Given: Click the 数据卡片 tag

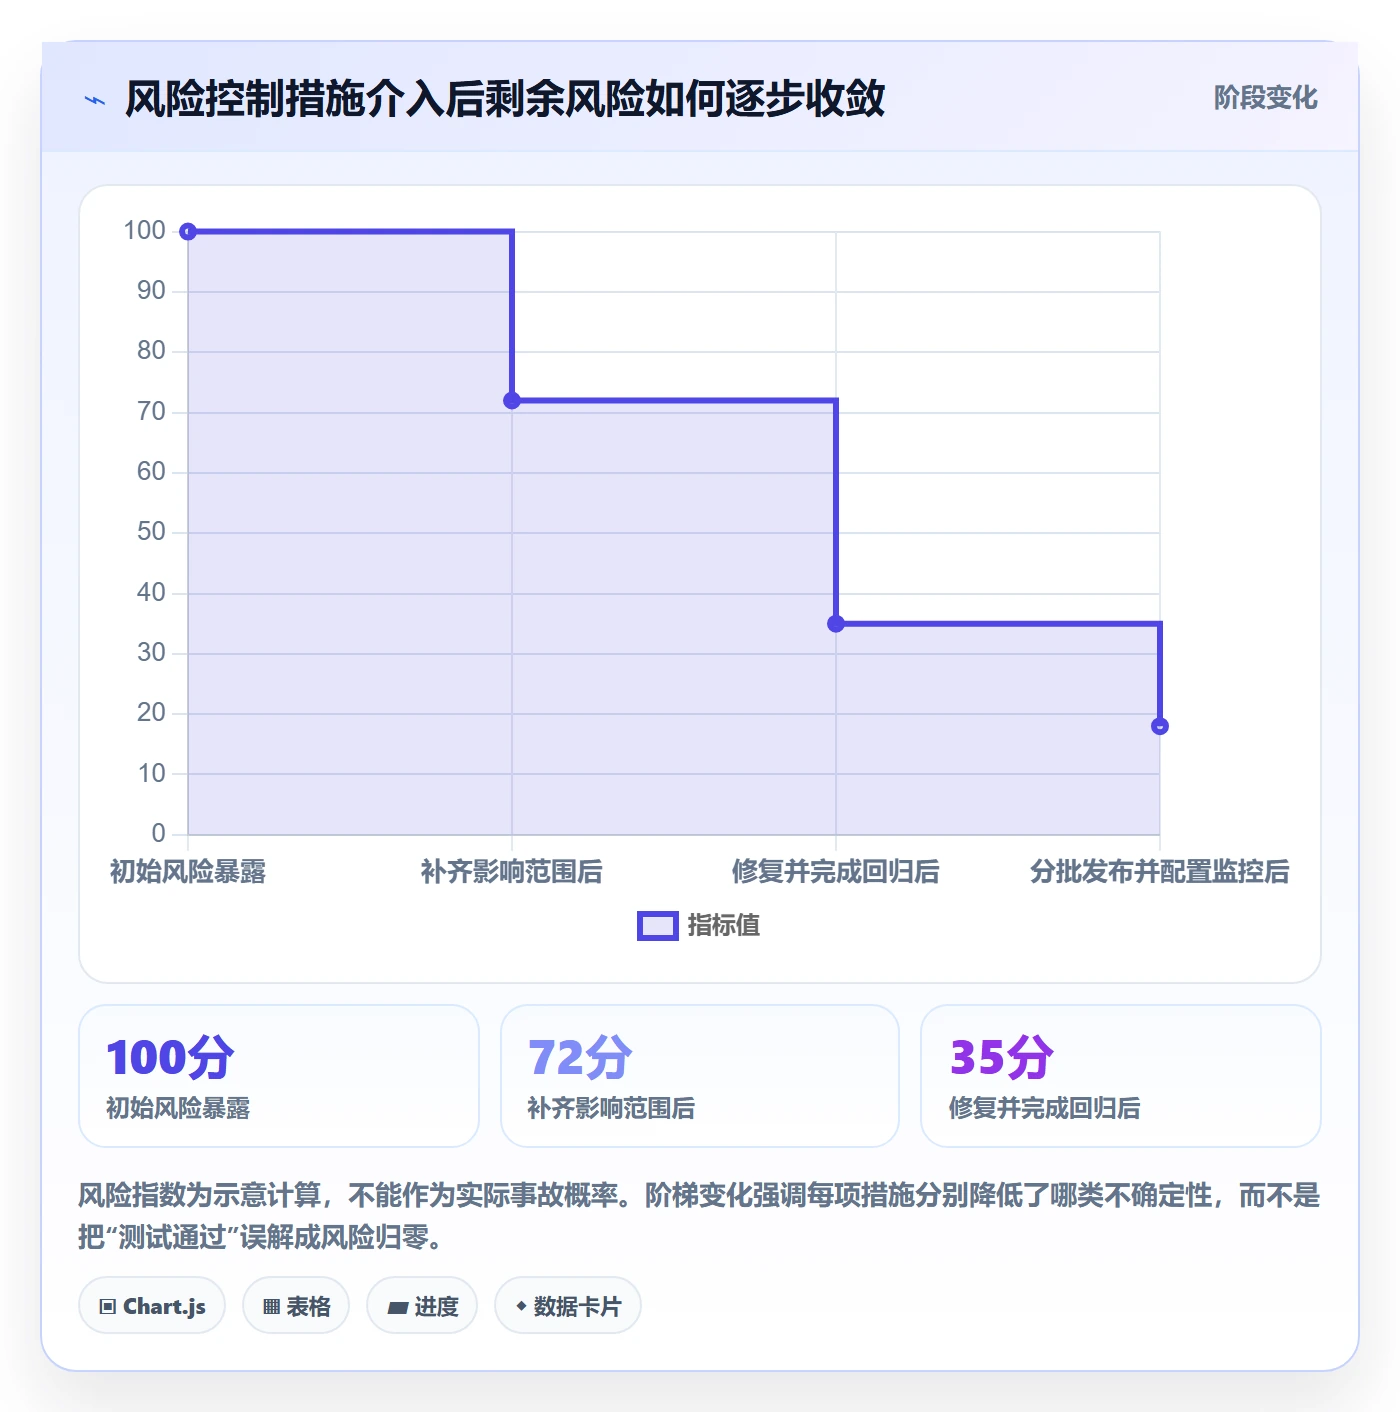Looking at the screenshot, I should (x=568, y=1306).
